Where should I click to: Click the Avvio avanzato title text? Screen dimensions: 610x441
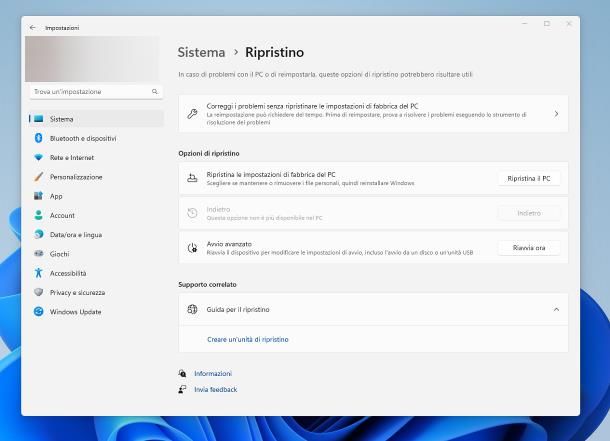(229, 244)
